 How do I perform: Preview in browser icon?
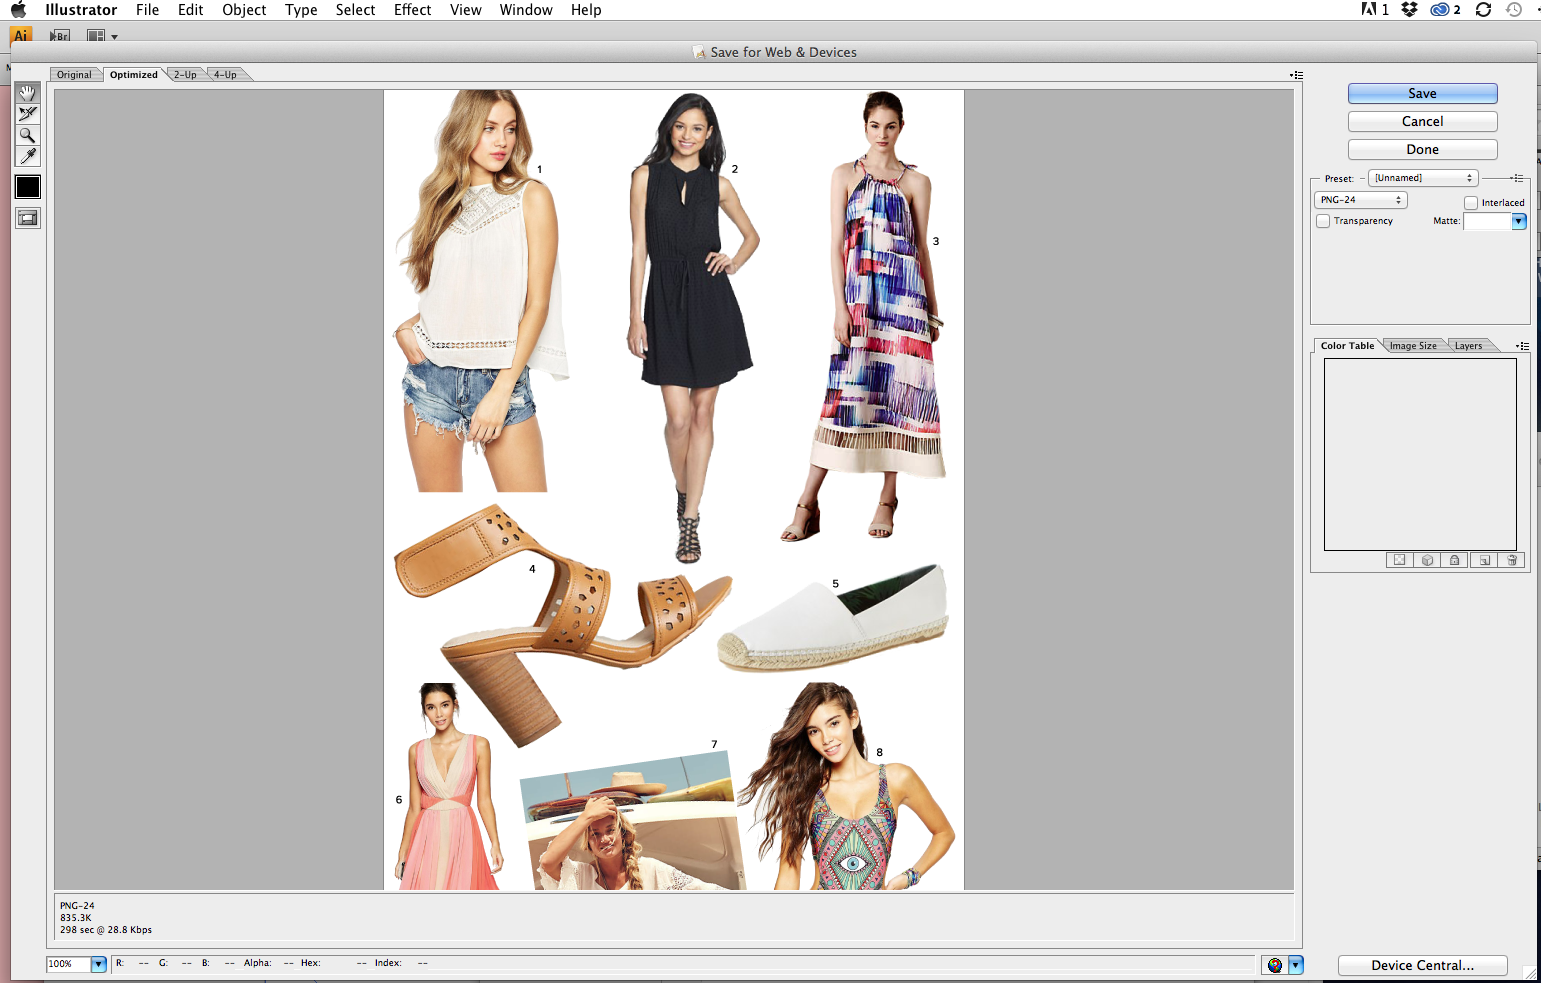pos(1275,965)
